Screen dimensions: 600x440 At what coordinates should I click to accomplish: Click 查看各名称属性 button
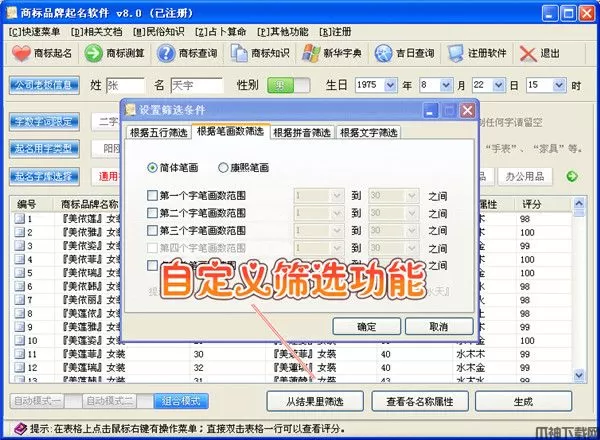click(420, 401)
